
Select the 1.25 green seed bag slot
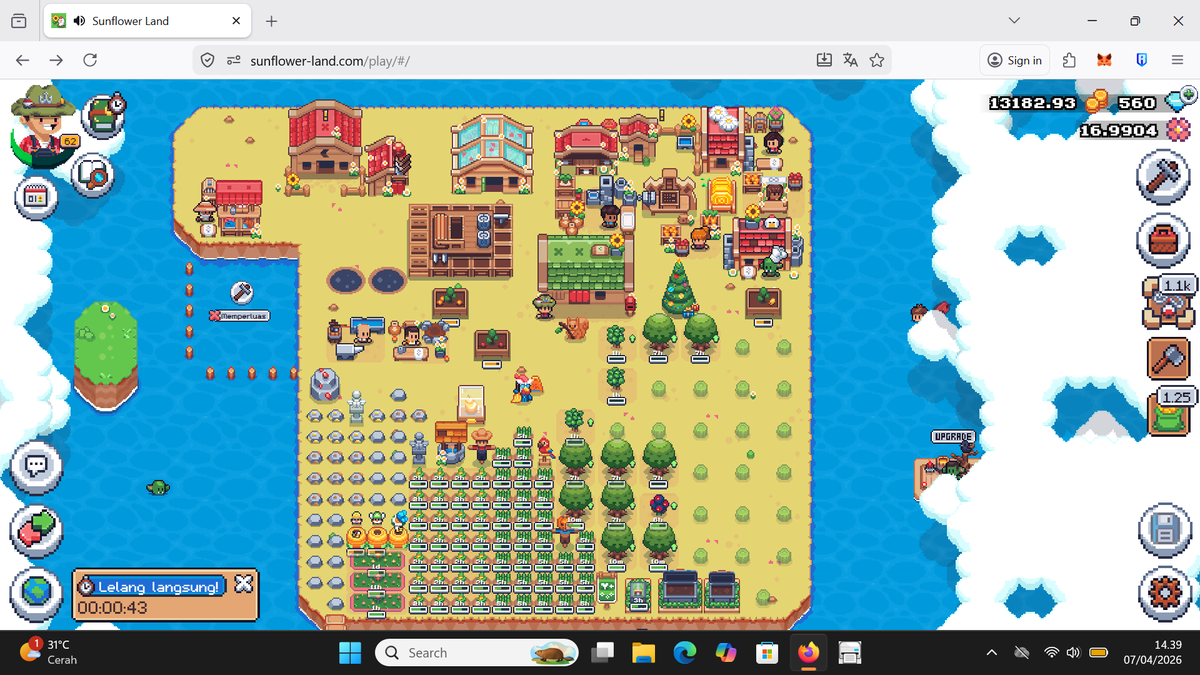(1168, 412)
